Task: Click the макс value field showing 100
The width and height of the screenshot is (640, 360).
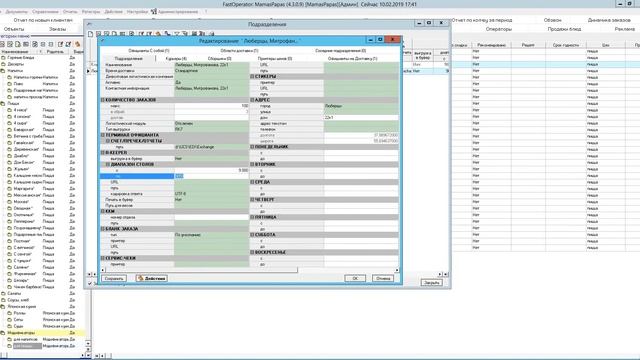Action: point(211,106)
